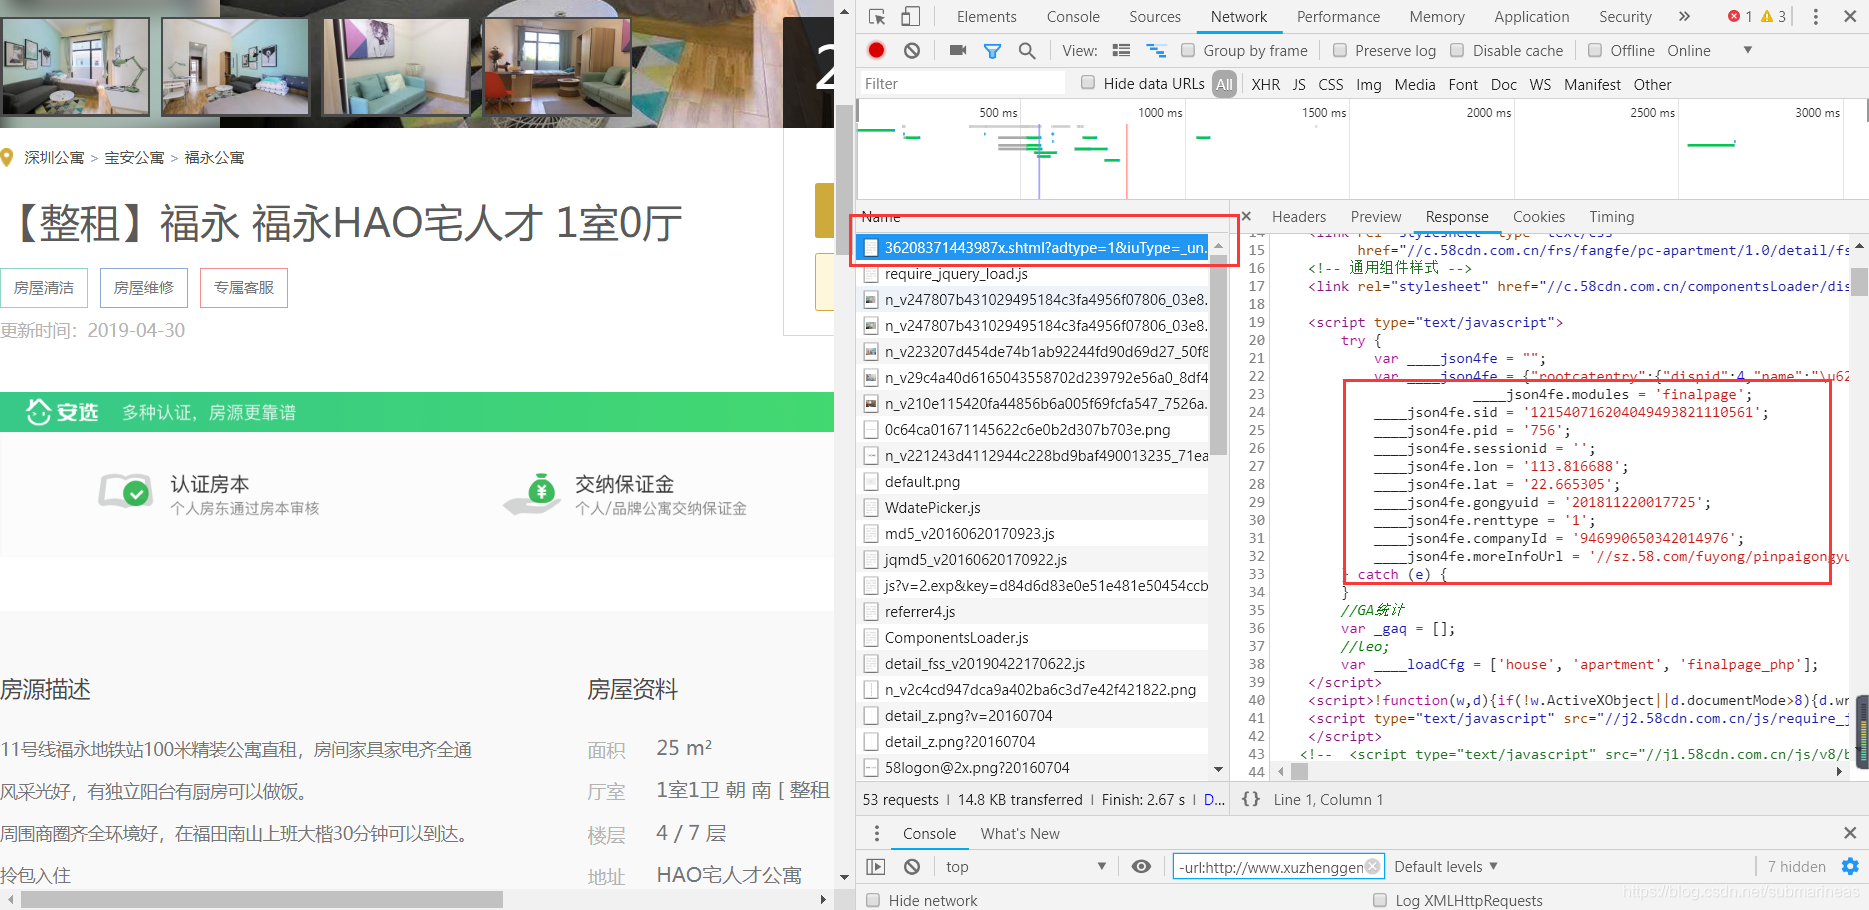Image resolution: width=1869 pixels, height=910 pixels.
Task: Activate the inspect element picker icon
Action: pyautogui.click(x=877, y=17)
